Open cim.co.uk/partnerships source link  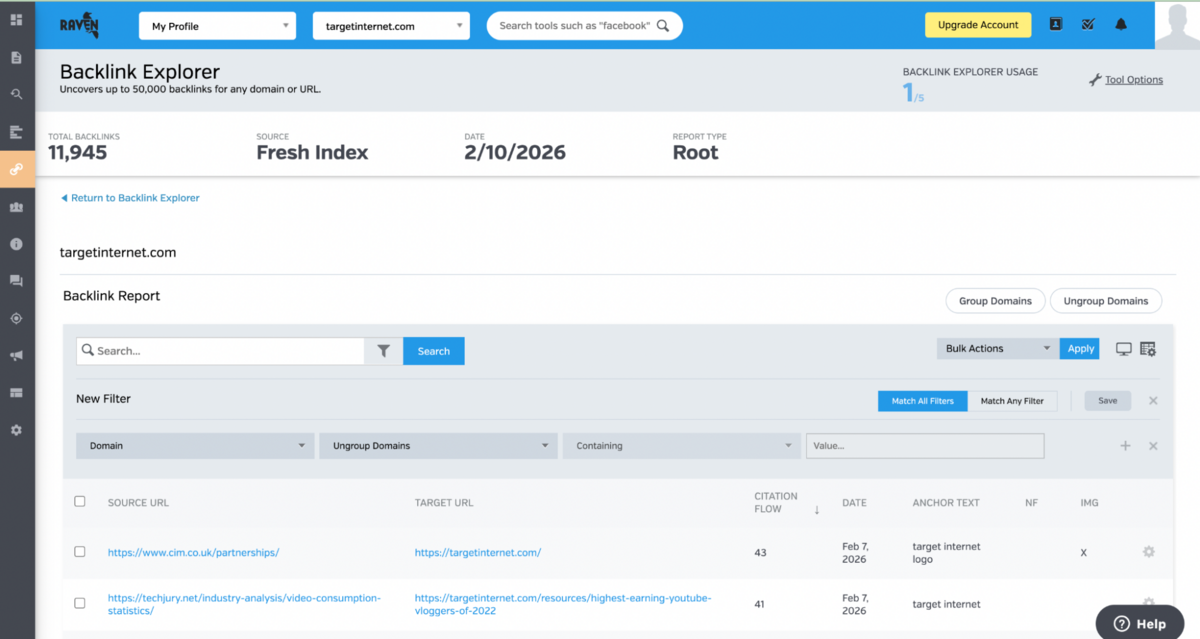click(x=193, y=552)
